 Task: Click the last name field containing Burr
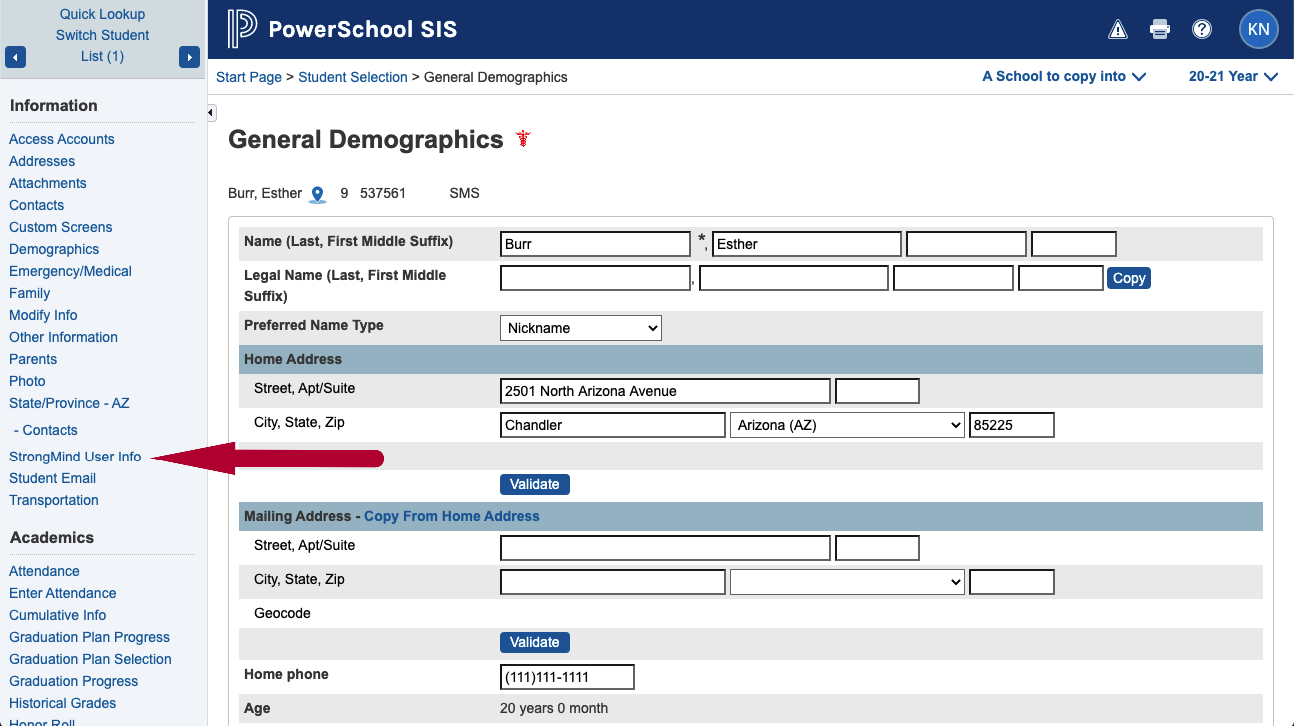click(595, 244)
